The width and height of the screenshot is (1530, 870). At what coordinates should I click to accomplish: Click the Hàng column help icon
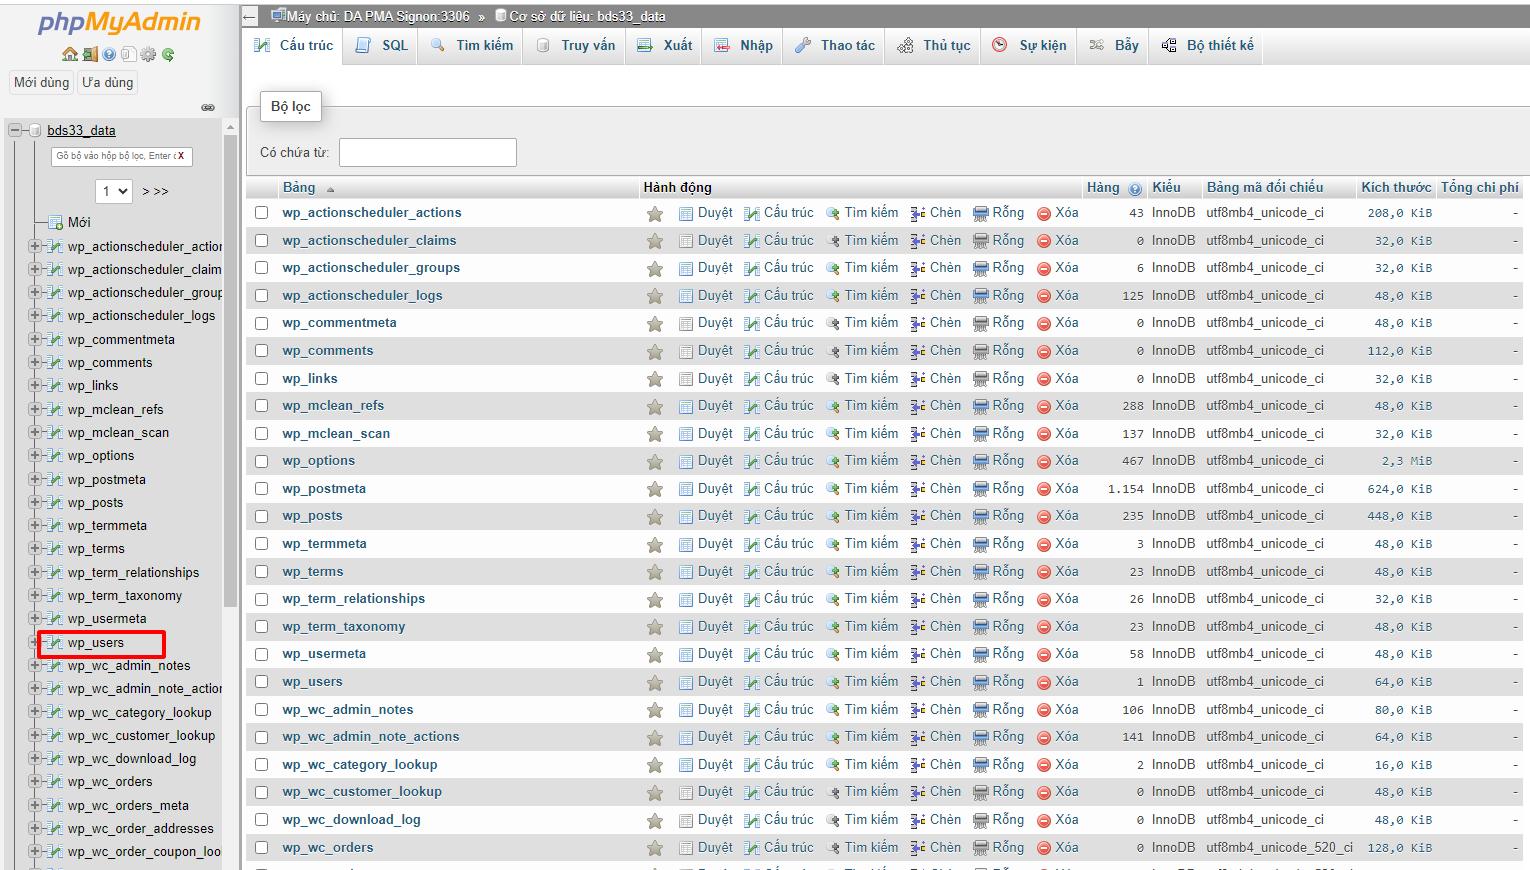click(1135, 188)
